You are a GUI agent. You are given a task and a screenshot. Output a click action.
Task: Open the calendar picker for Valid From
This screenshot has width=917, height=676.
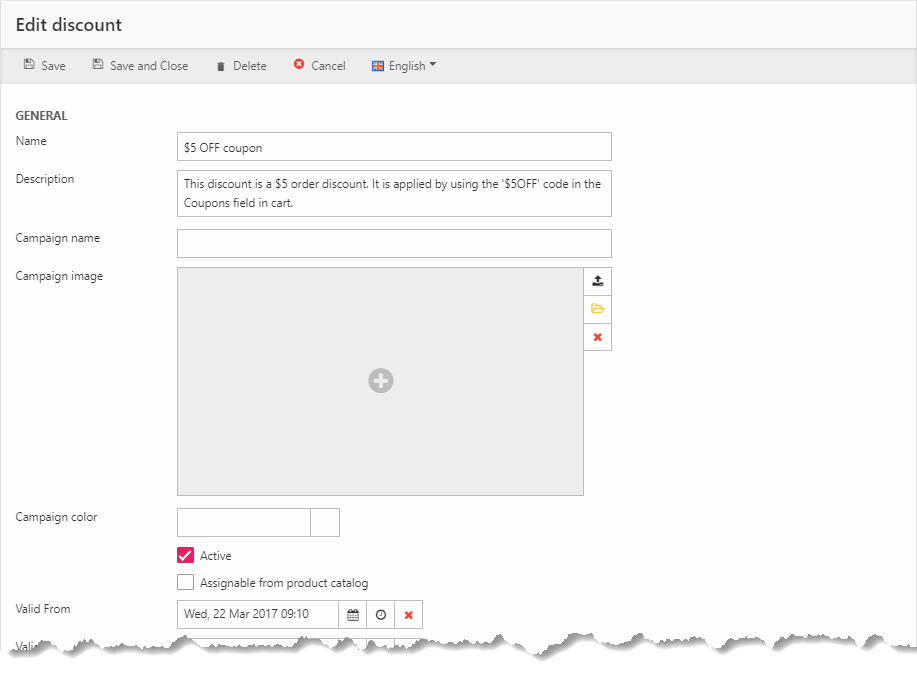pyautogui.click(x=353, y=615)
